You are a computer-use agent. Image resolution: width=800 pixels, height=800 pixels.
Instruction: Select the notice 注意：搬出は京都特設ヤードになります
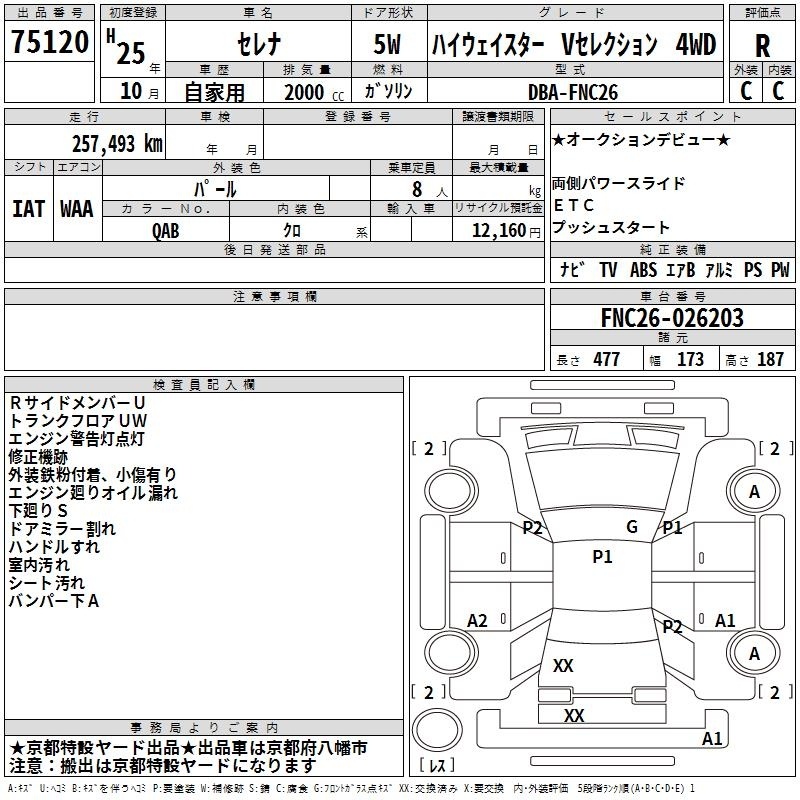point(163,766)
